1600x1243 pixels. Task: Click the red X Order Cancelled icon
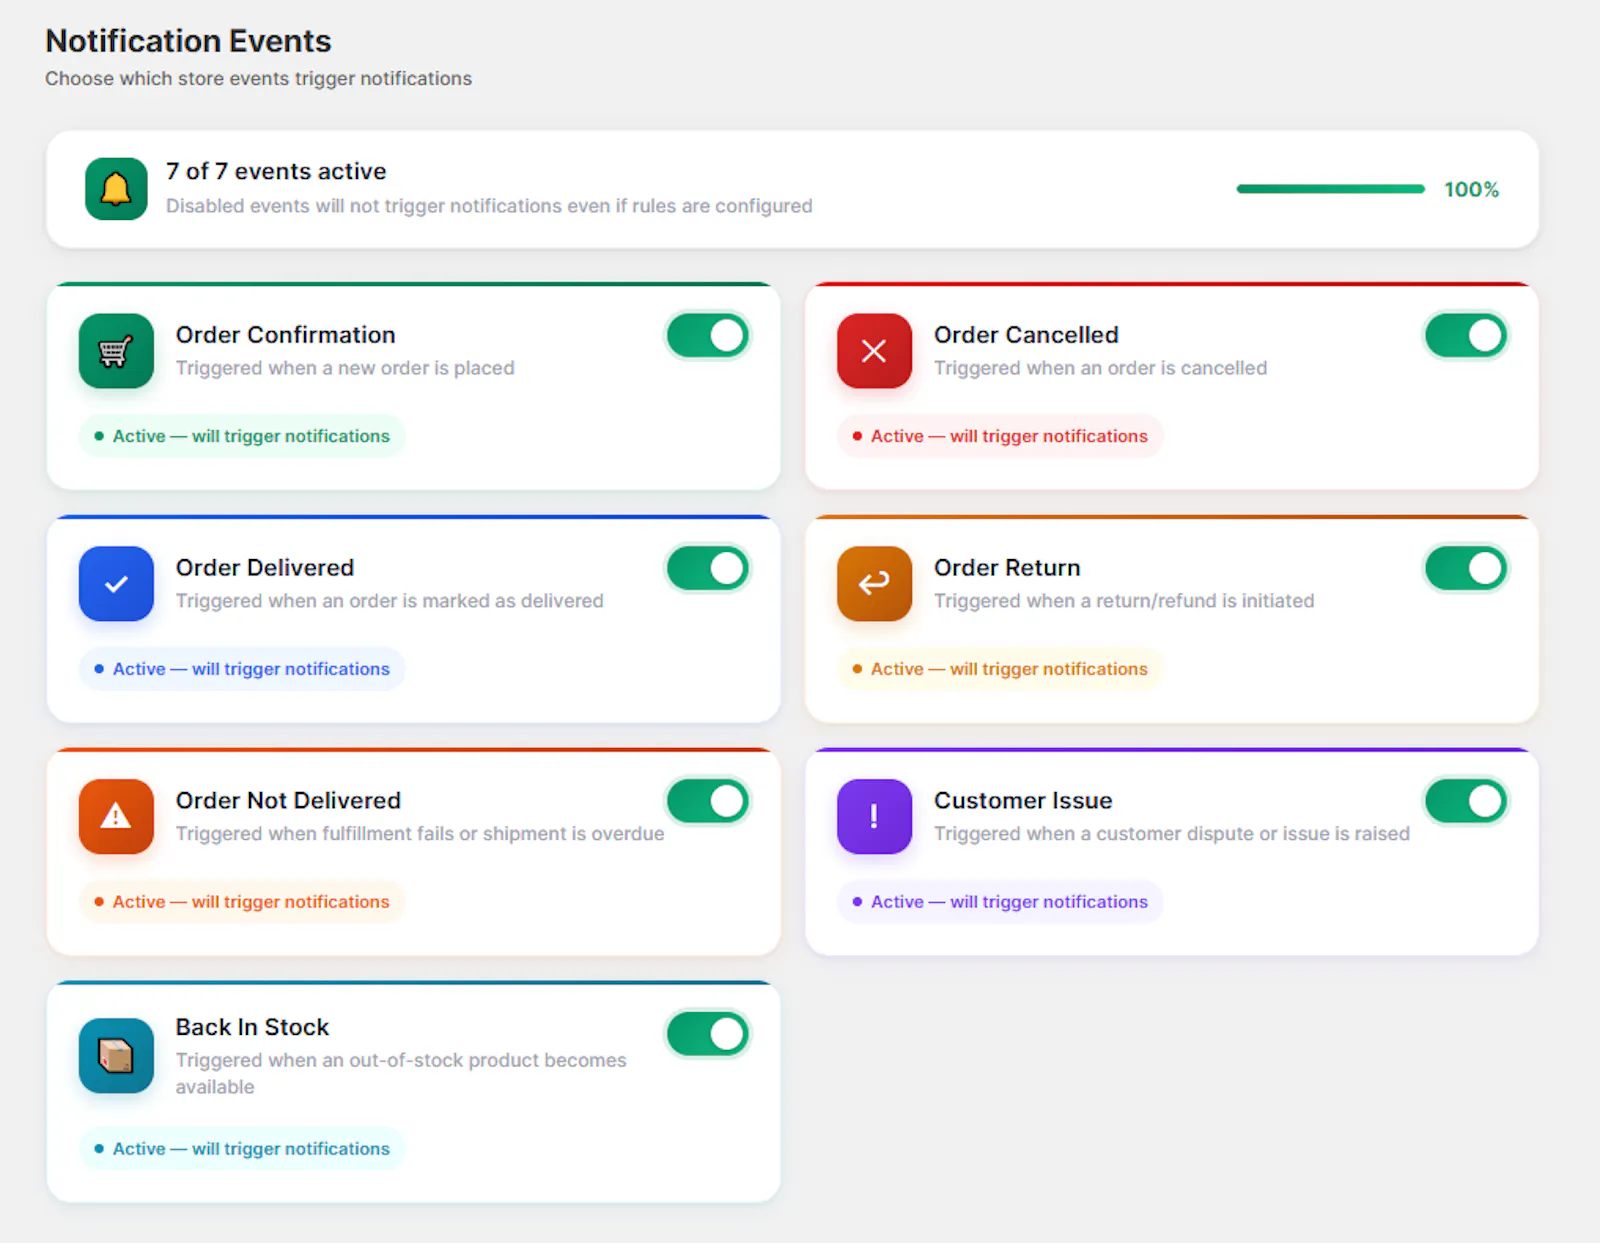point(874,351)
